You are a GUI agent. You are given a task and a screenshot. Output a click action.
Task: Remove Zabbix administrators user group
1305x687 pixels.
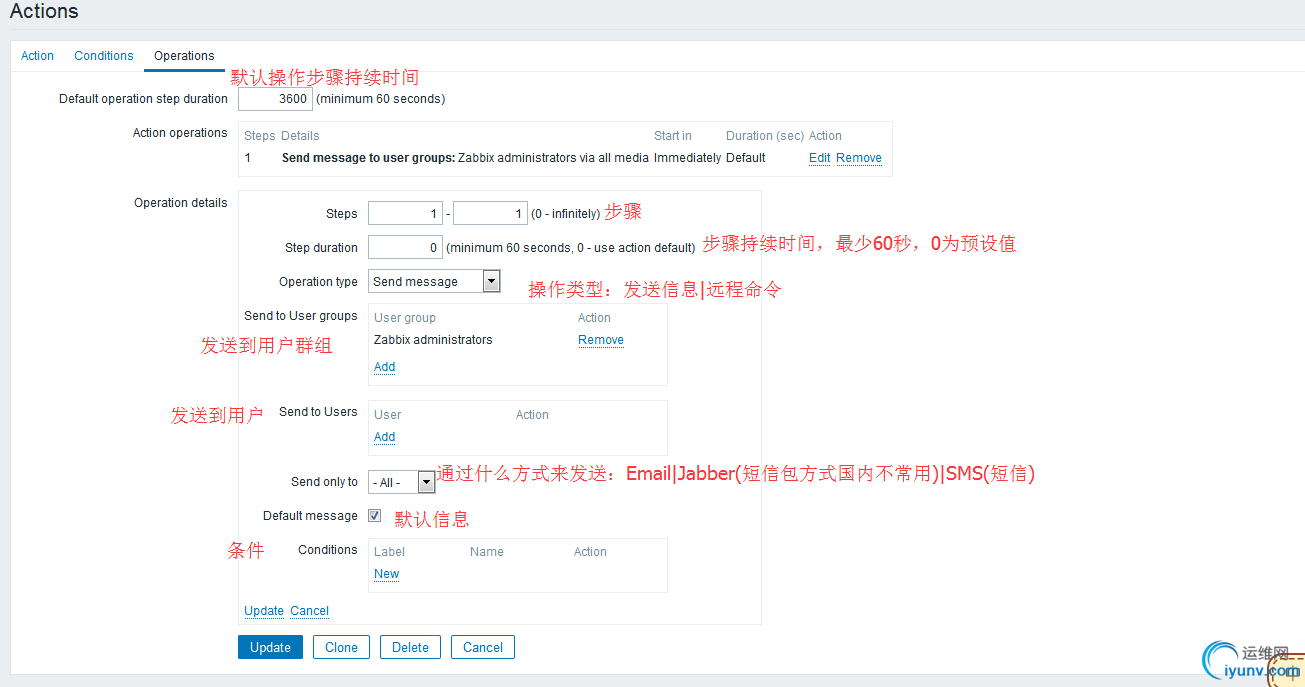click(601, 340)
